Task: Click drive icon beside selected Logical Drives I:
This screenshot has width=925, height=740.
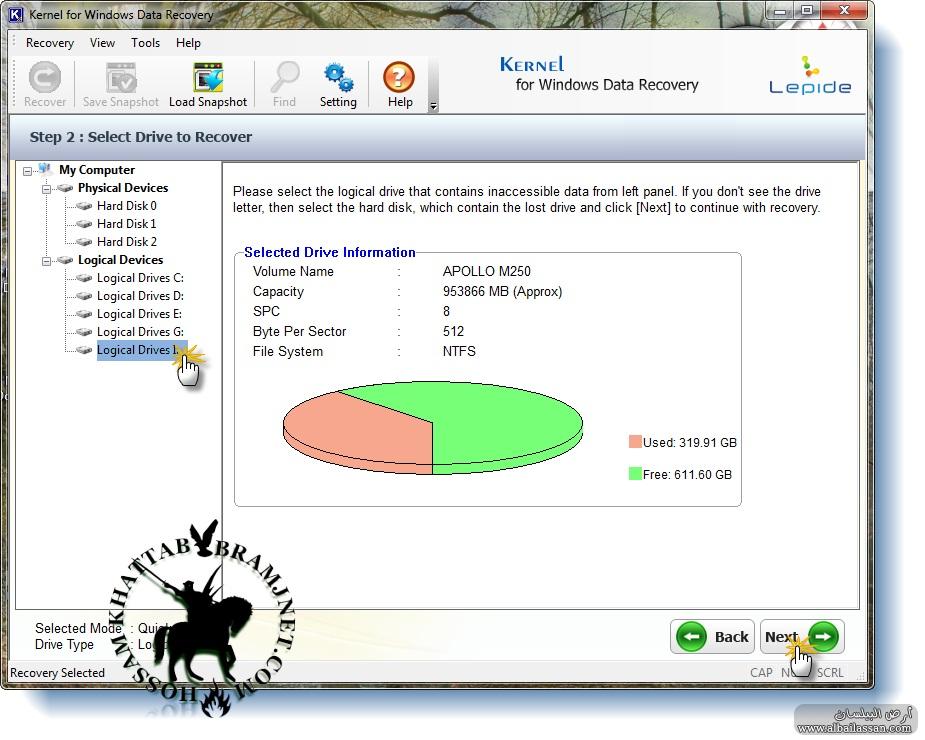Action: pos(84,350)
